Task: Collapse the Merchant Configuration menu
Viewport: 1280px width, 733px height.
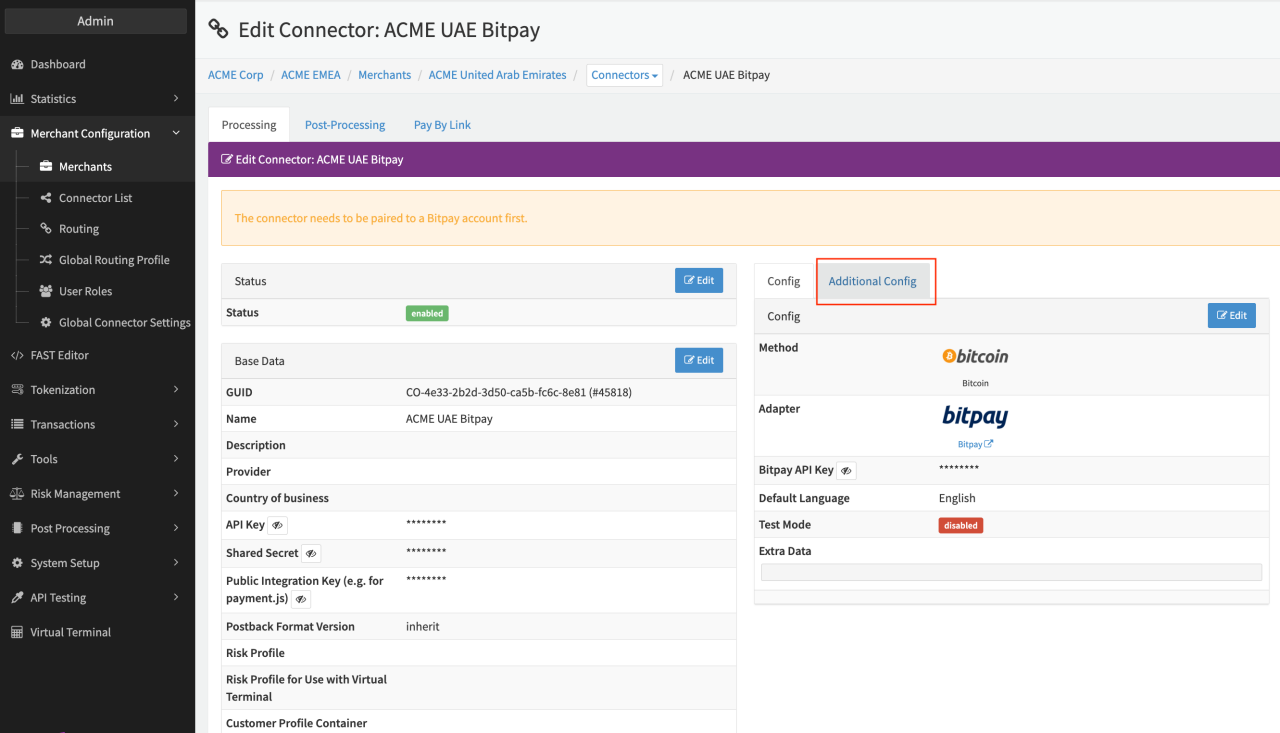Action: pos(95,133)
